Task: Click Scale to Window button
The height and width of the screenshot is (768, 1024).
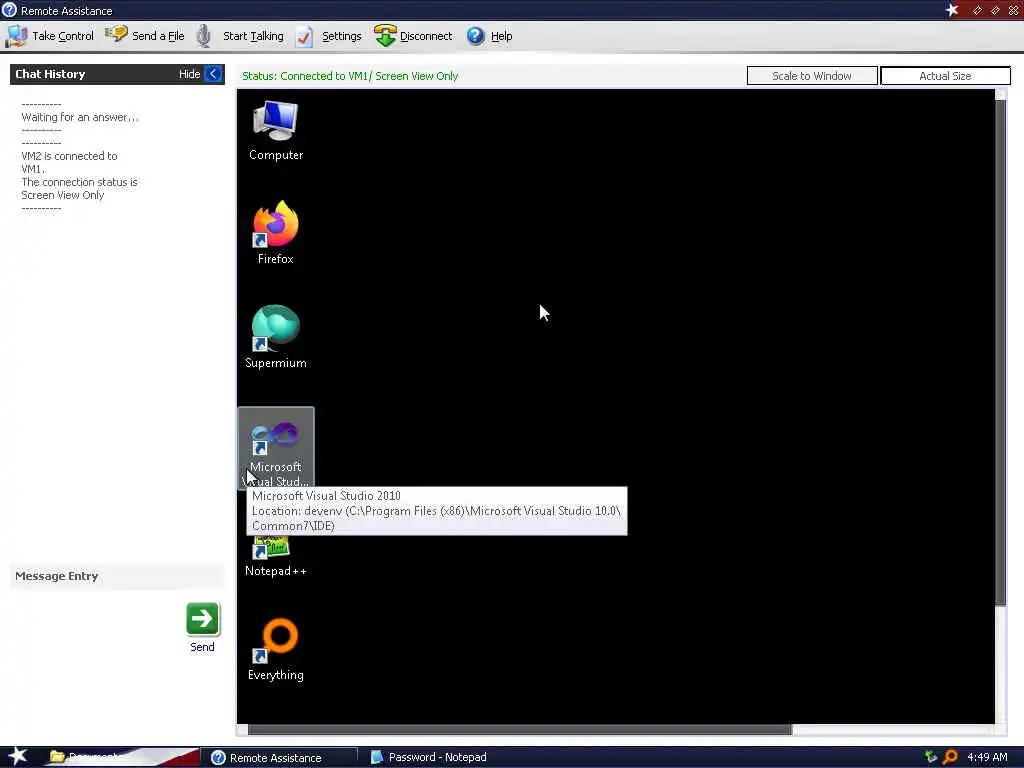Action: tap(812, 76)
